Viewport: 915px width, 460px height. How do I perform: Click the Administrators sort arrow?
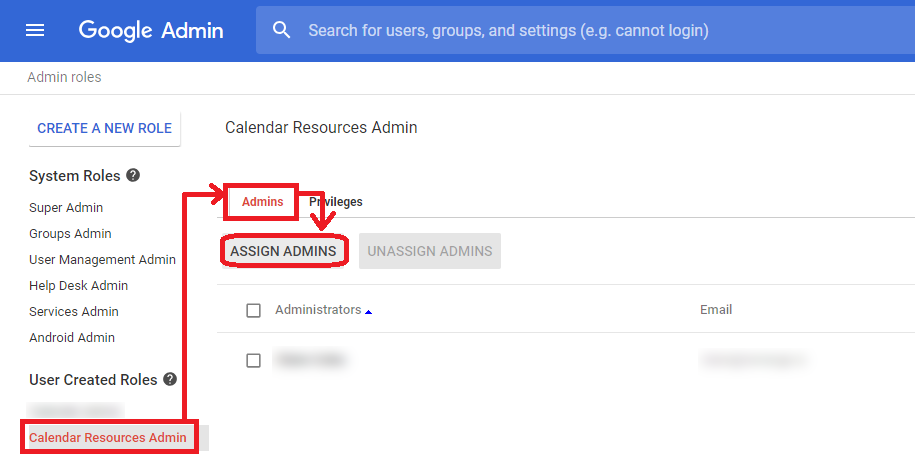[x=368, y=312]
